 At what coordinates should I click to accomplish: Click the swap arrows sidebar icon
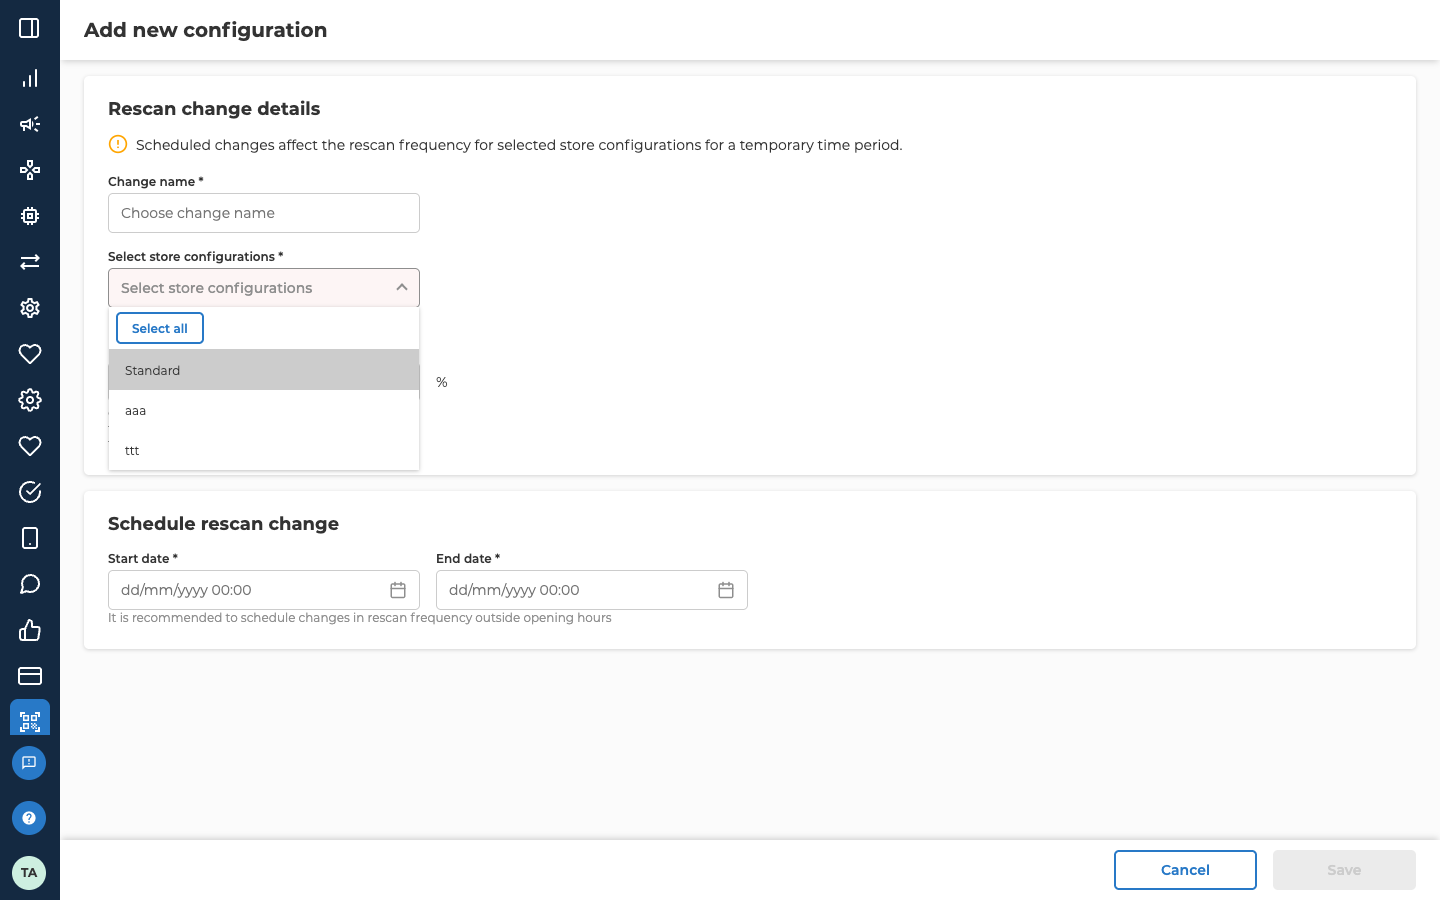30,262
